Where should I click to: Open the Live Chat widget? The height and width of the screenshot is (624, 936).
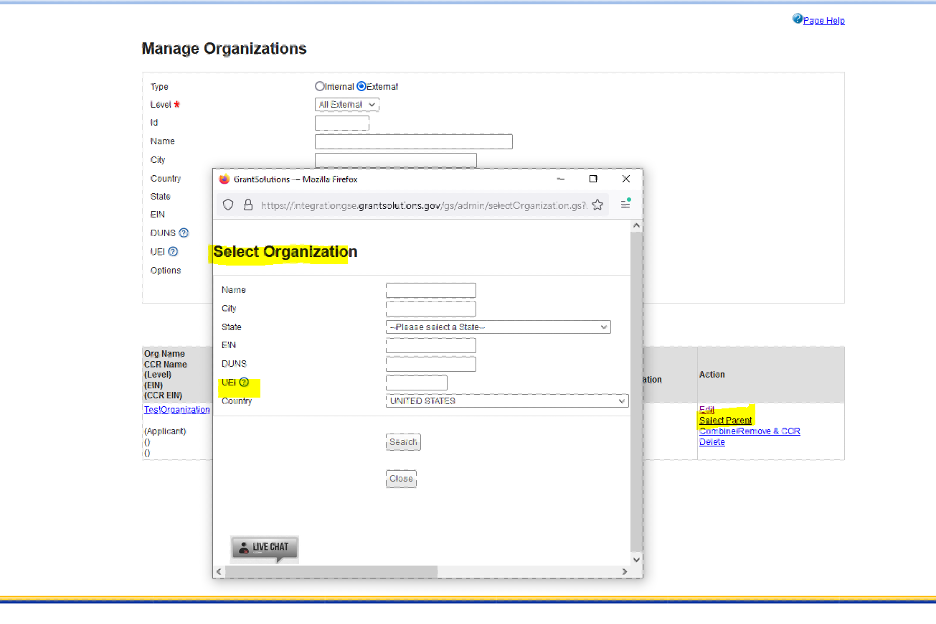pos(264,547)
